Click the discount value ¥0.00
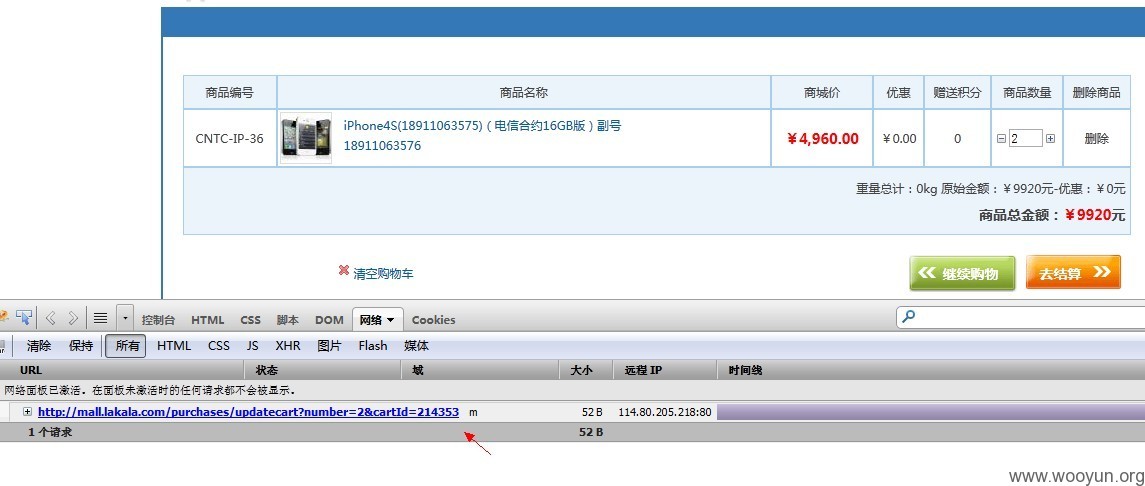The height and width of the screenshot is (486, 1145). click(899, 139)
